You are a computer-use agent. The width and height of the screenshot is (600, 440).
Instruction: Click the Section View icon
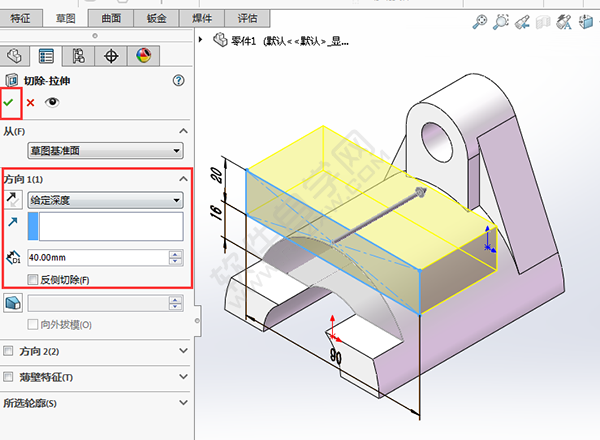543,22
